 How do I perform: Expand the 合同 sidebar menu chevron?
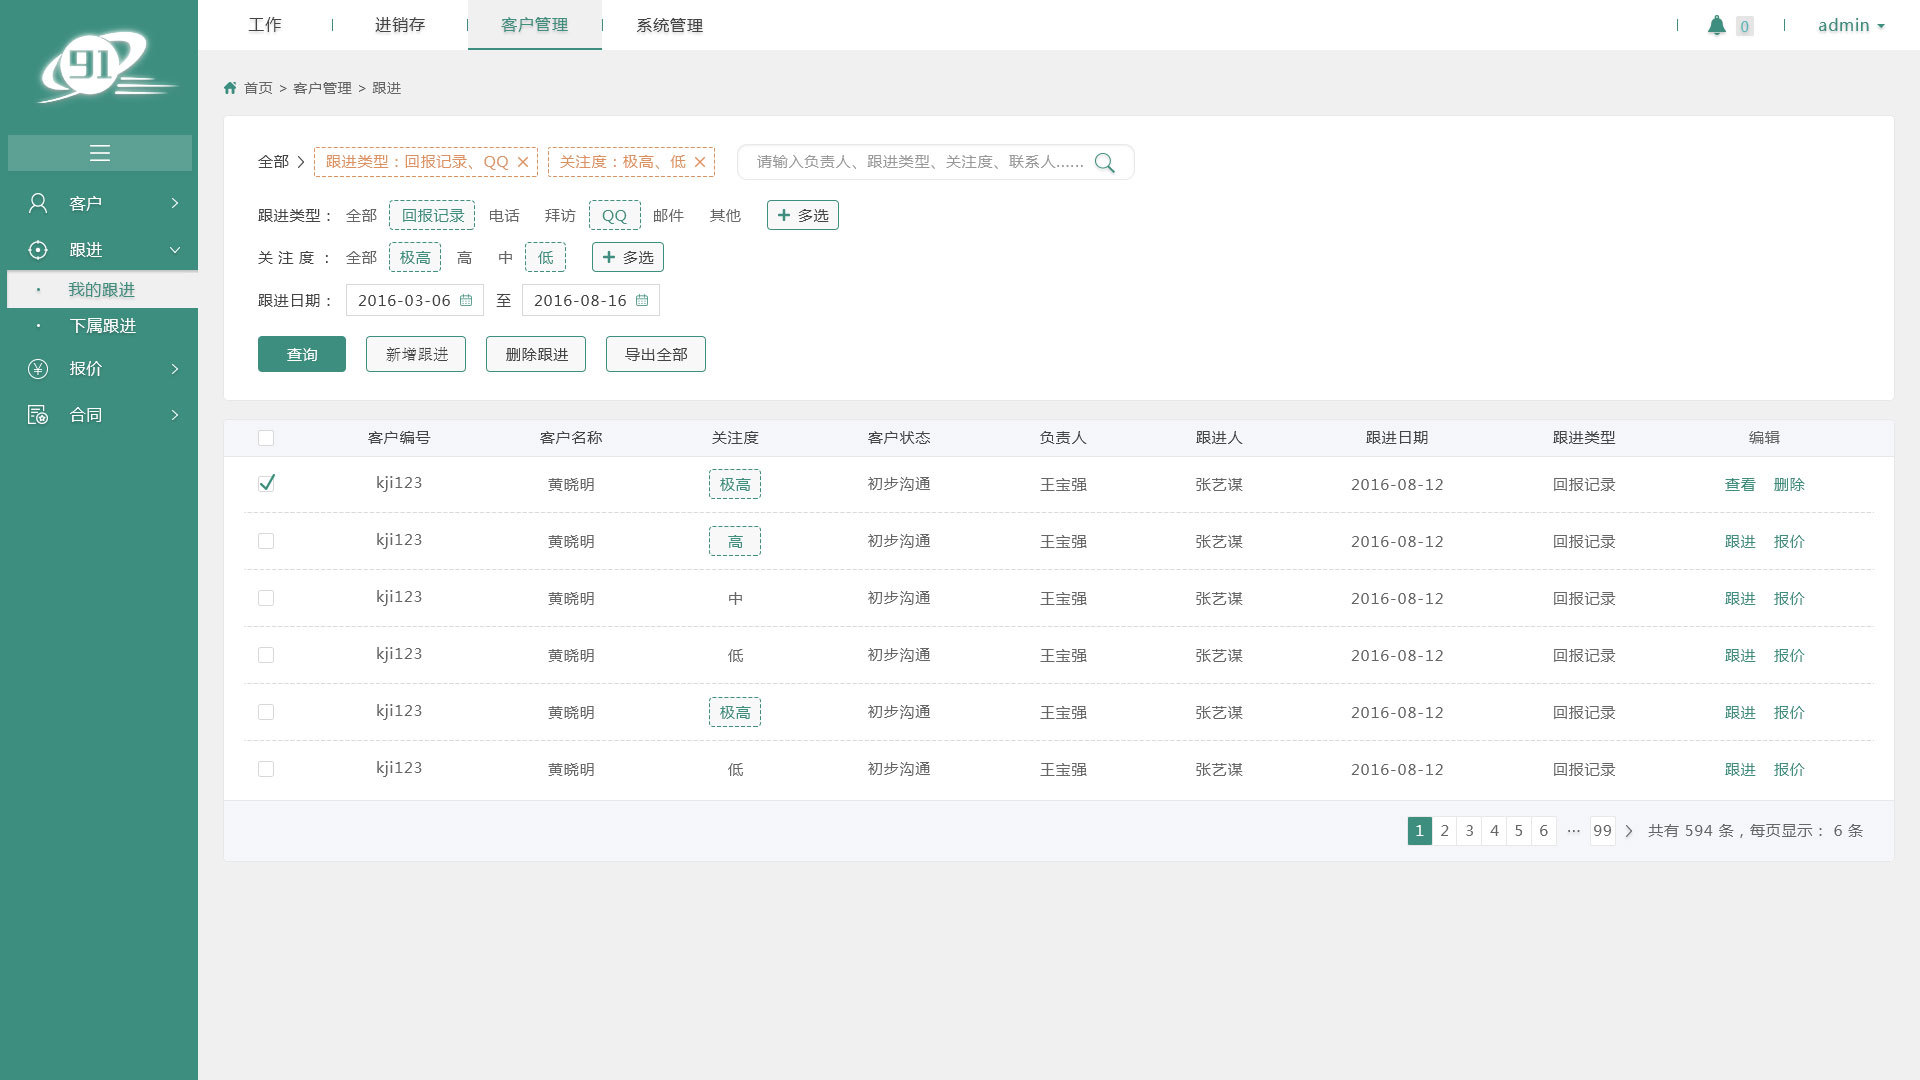[x=175, y=415]
